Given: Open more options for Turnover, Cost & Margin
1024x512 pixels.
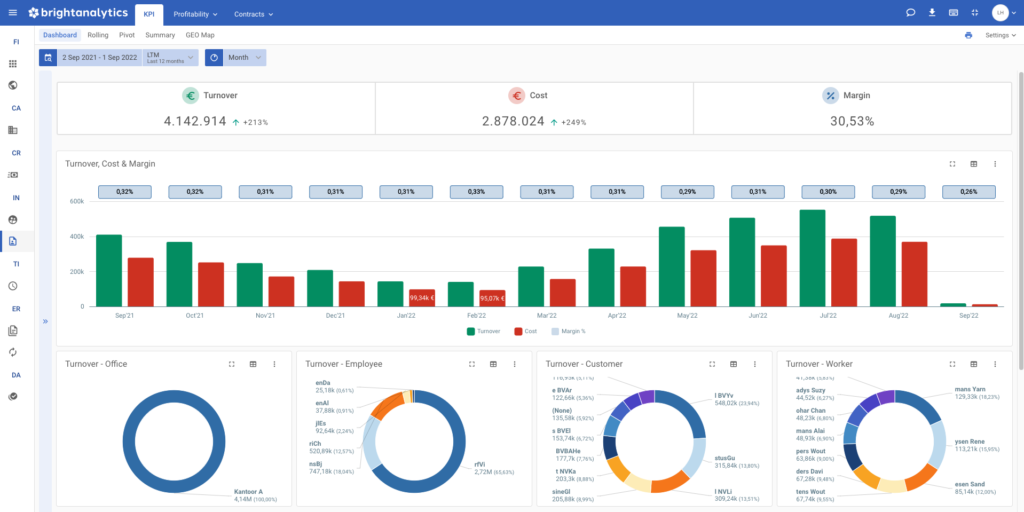Looking at the screenshot, I should point(995,164).
